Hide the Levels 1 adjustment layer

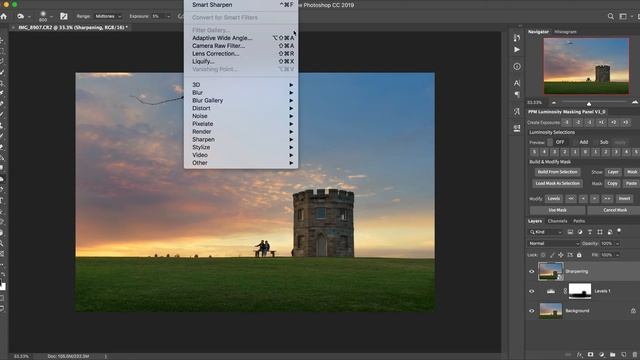(x=531, y=291)
